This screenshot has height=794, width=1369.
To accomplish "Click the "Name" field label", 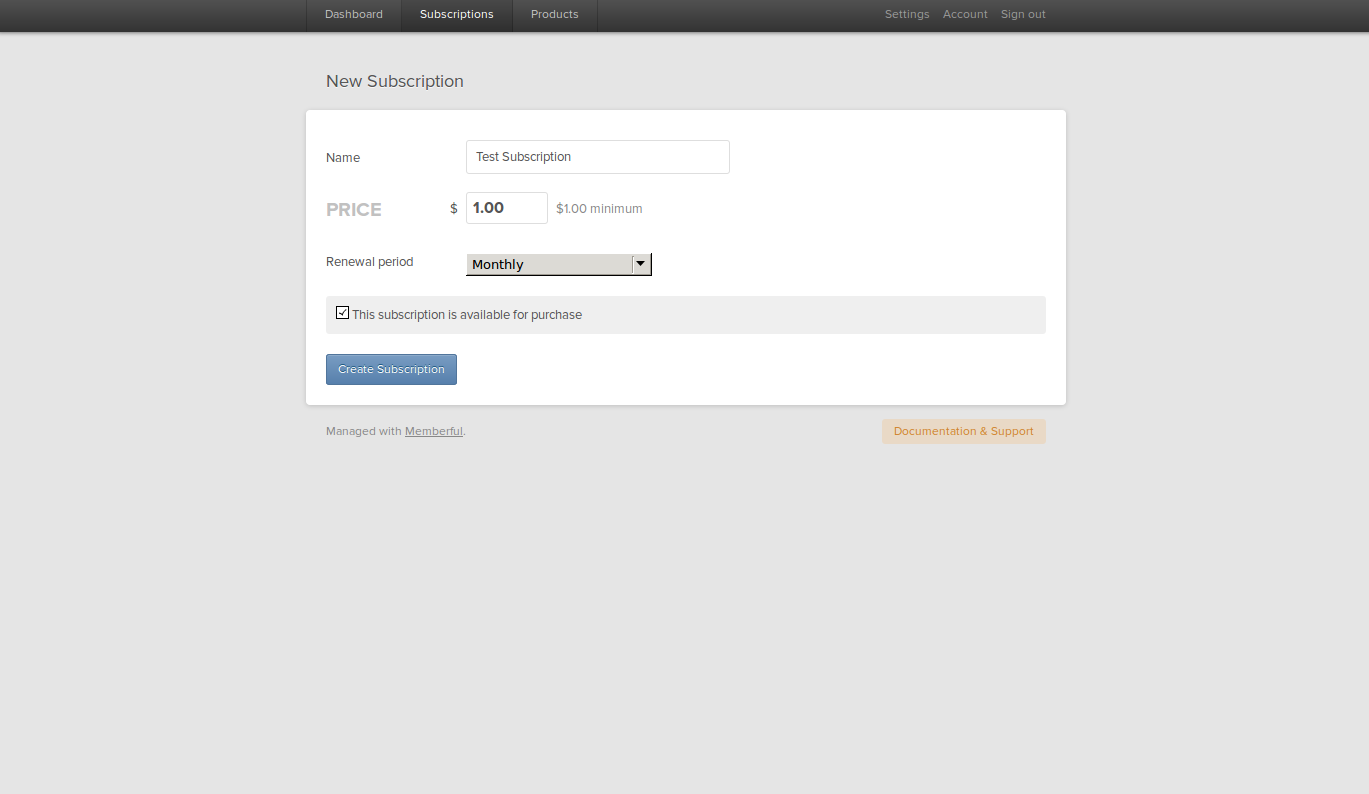I will [x=343, y=158].
